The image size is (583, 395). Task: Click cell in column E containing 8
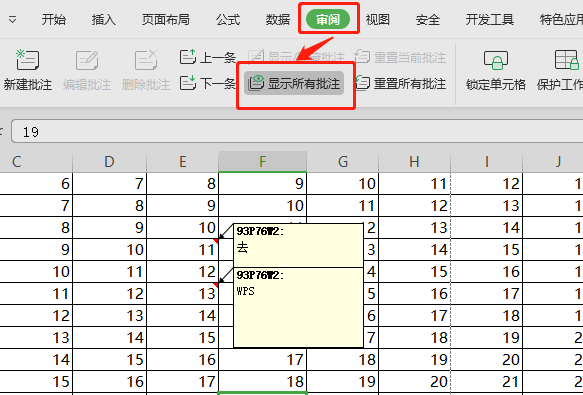(183, 184)
